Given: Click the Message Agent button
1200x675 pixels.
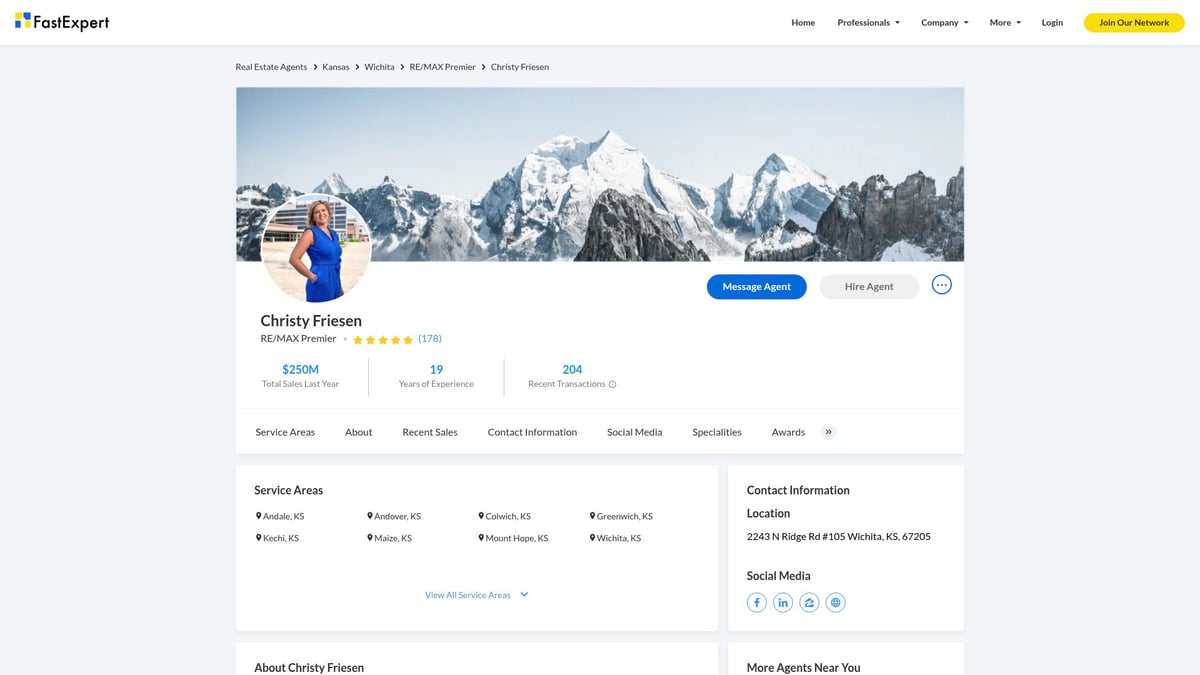Looking at the screenshot, I should click(756, 286).
